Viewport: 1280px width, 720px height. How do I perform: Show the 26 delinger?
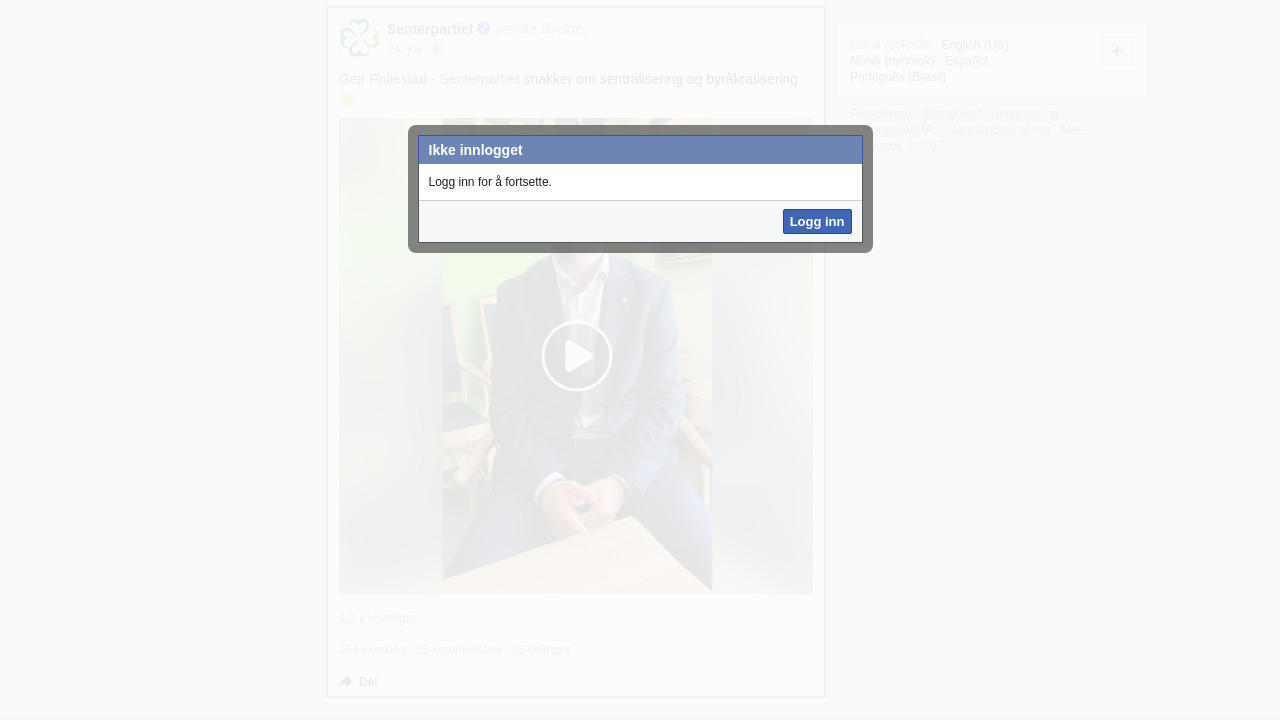(540, 650)
